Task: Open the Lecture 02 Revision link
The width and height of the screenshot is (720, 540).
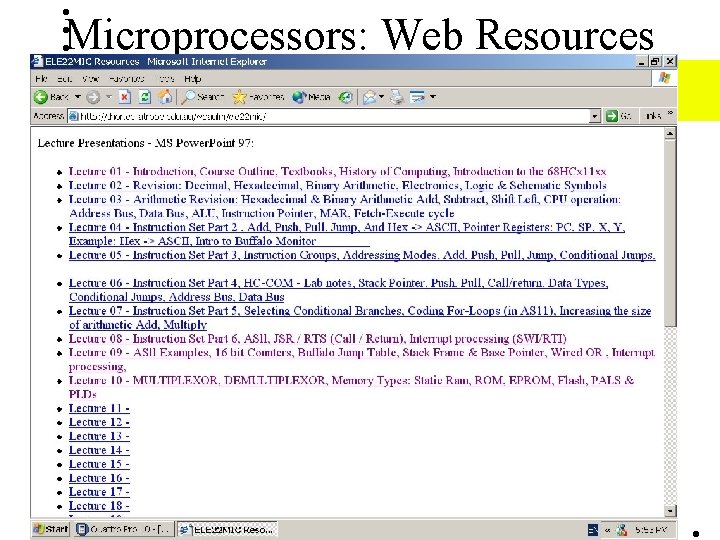Action: click(338, 185)
